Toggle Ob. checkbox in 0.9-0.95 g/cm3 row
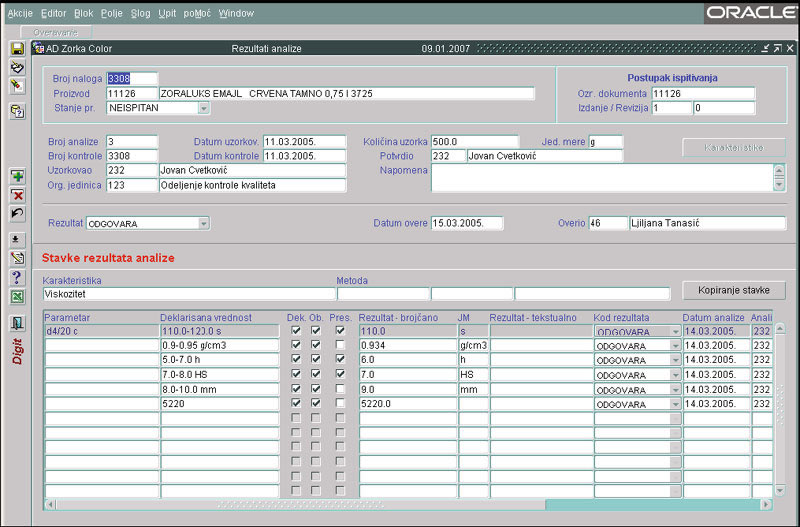The height and width of the screenshot is (527, 800). pos(316,345)
